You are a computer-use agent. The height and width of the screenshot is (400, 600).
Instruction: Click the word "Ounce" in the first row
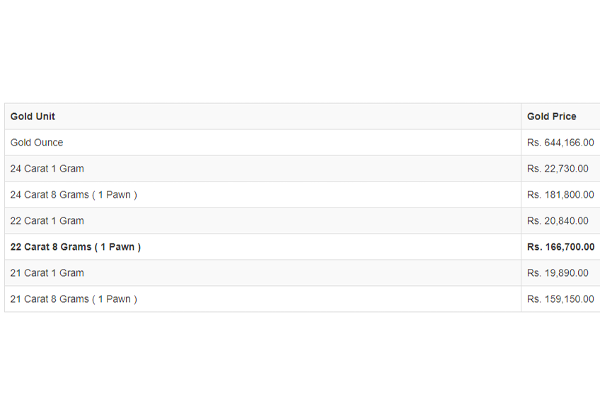tap(48, 143)
